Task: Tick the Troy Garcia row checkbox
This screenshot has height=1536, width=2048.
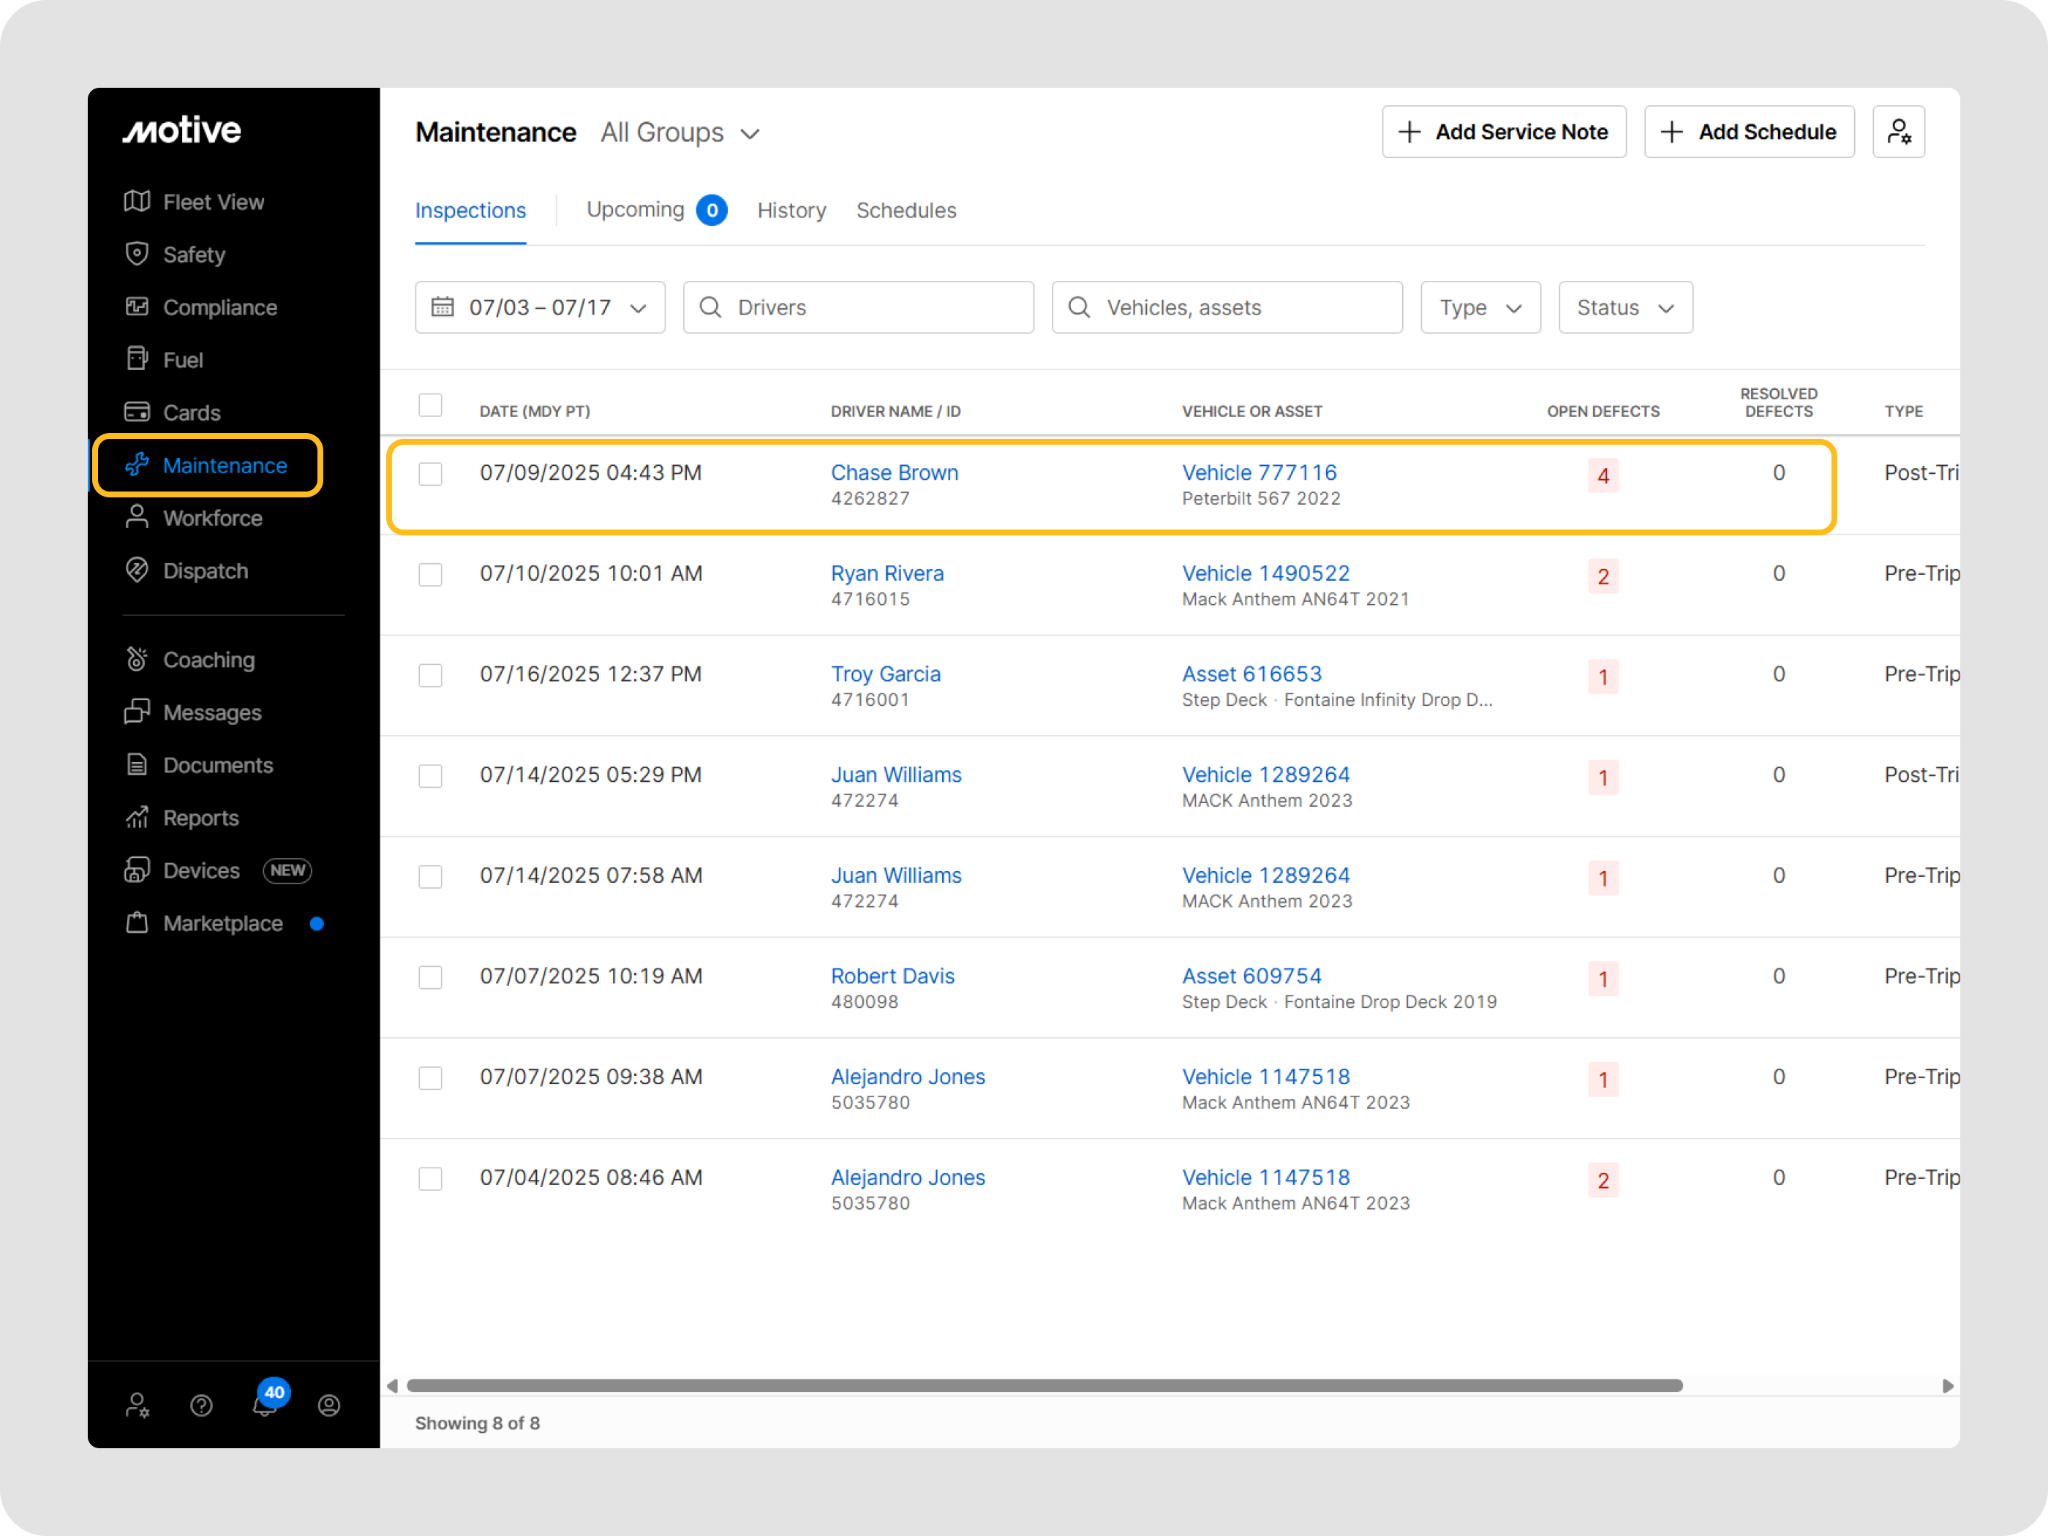Action: point(430,675)
